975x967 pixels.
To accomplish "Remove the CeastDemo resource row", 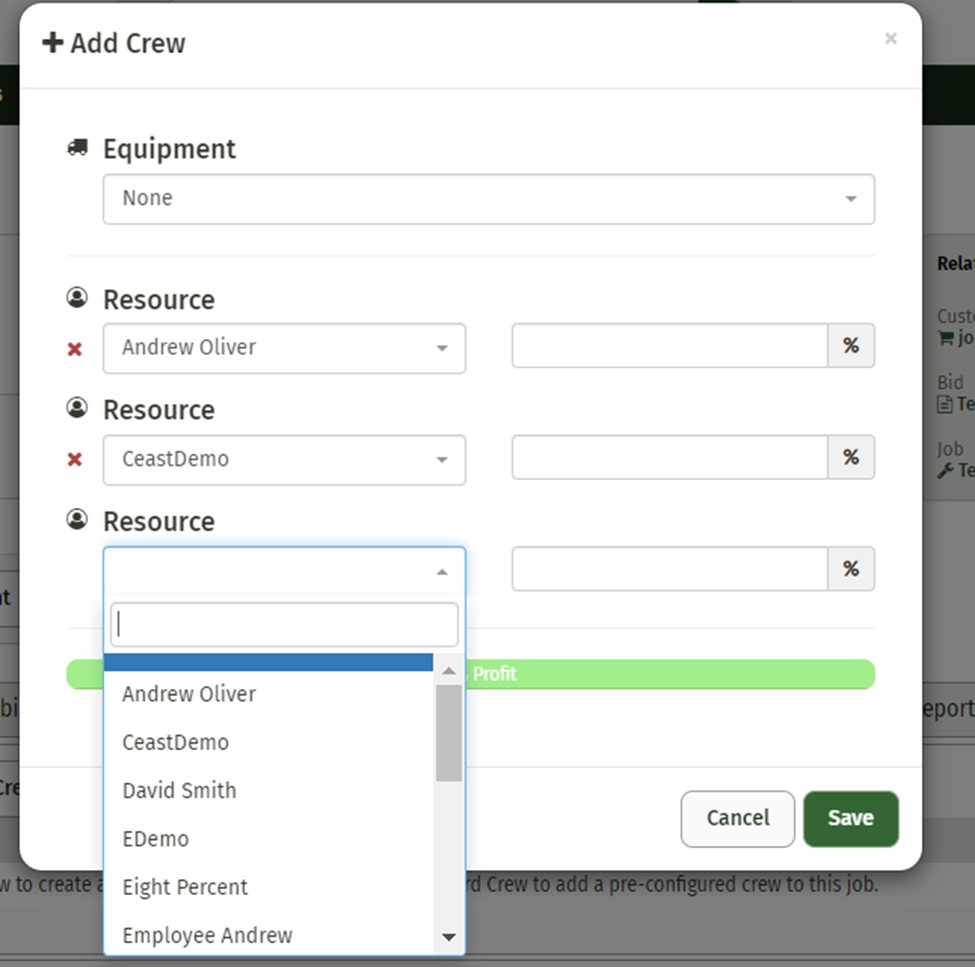I will (74, 460).
